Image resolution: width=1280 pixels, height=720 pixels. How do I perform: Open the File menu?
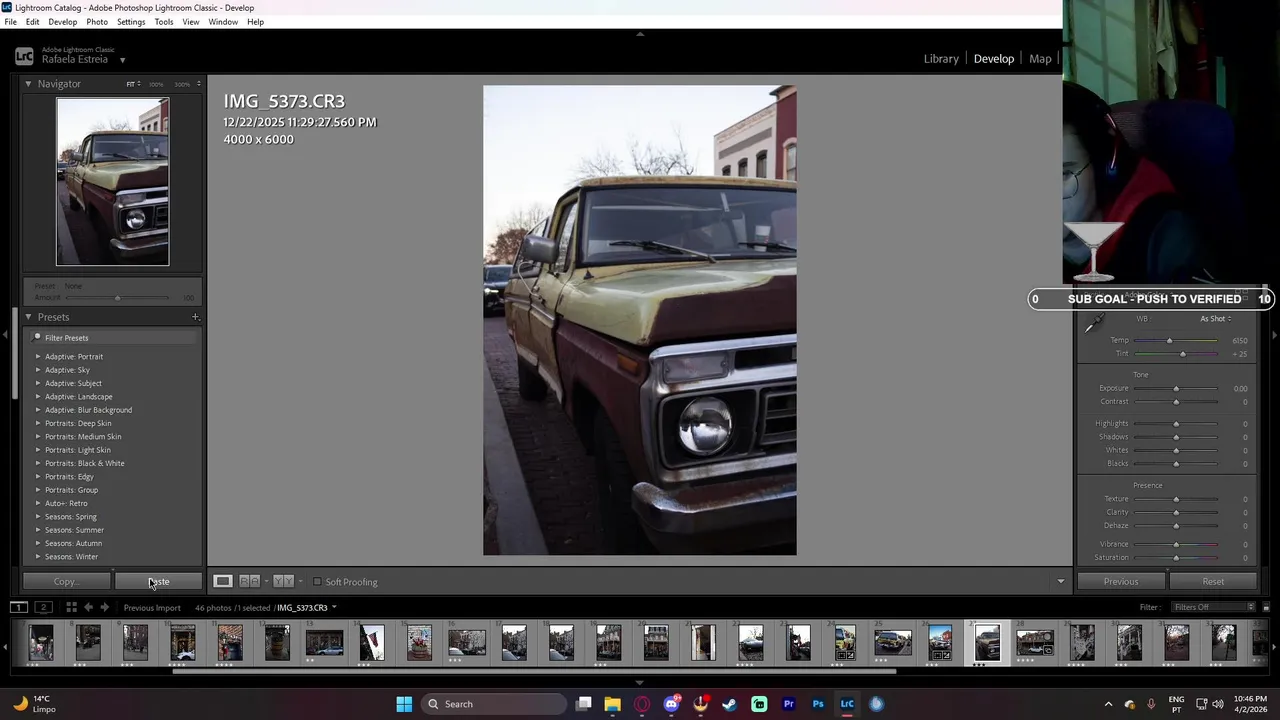pos(11,22)
